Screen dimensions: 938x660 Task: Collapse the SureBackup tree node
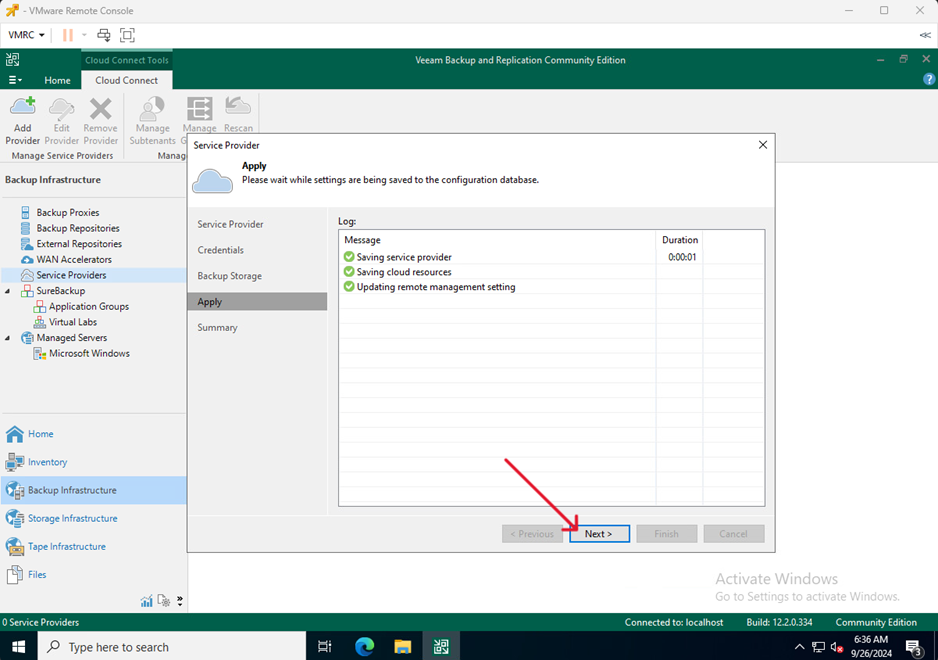(8, 291)
